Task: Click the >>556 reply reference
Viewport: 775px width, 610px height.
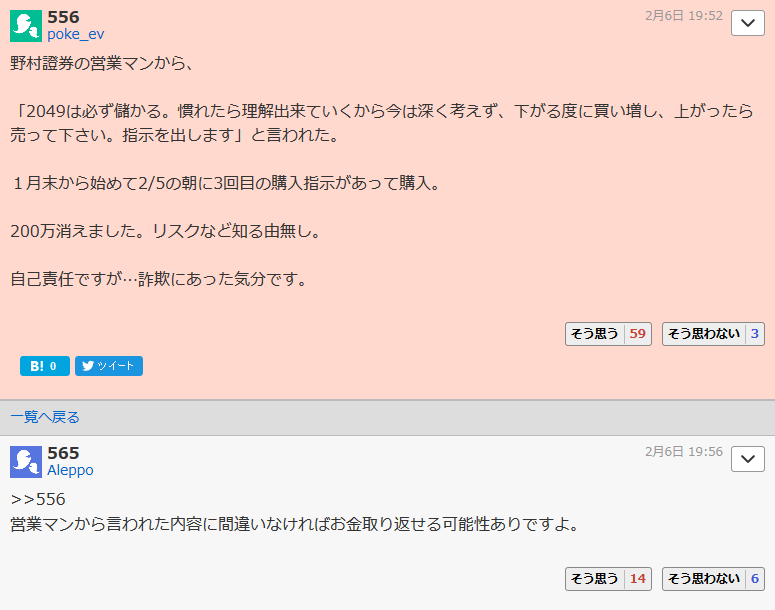Action: pos(38,499)
